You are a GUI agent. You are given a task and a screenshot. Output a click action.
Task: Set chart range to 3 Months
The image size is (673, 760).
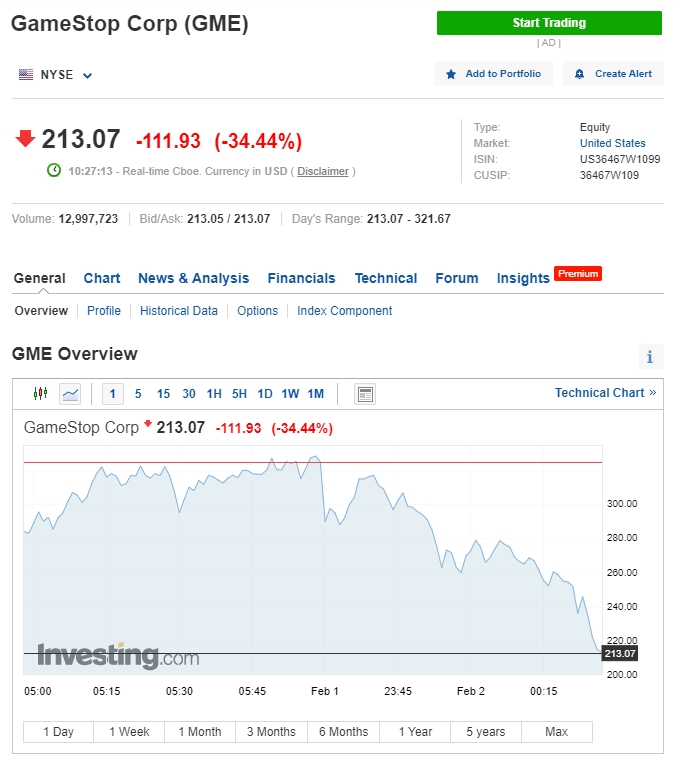[271, 731]
